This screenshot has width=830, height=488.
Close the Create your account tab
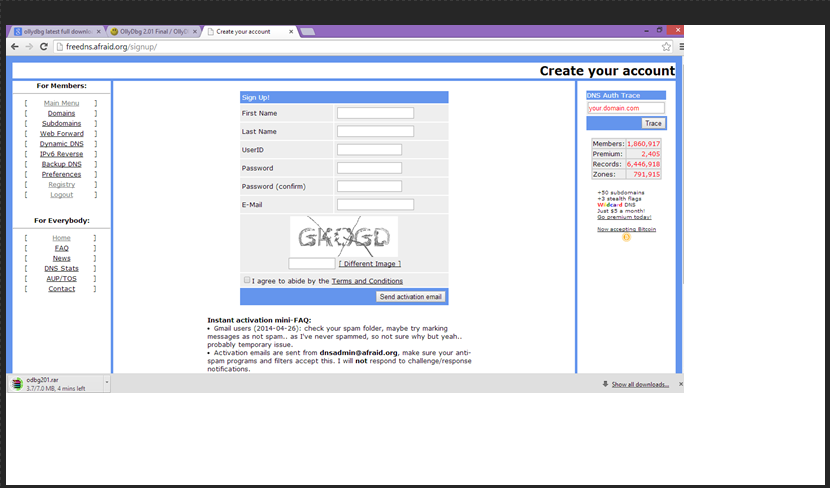pos(291,32)
